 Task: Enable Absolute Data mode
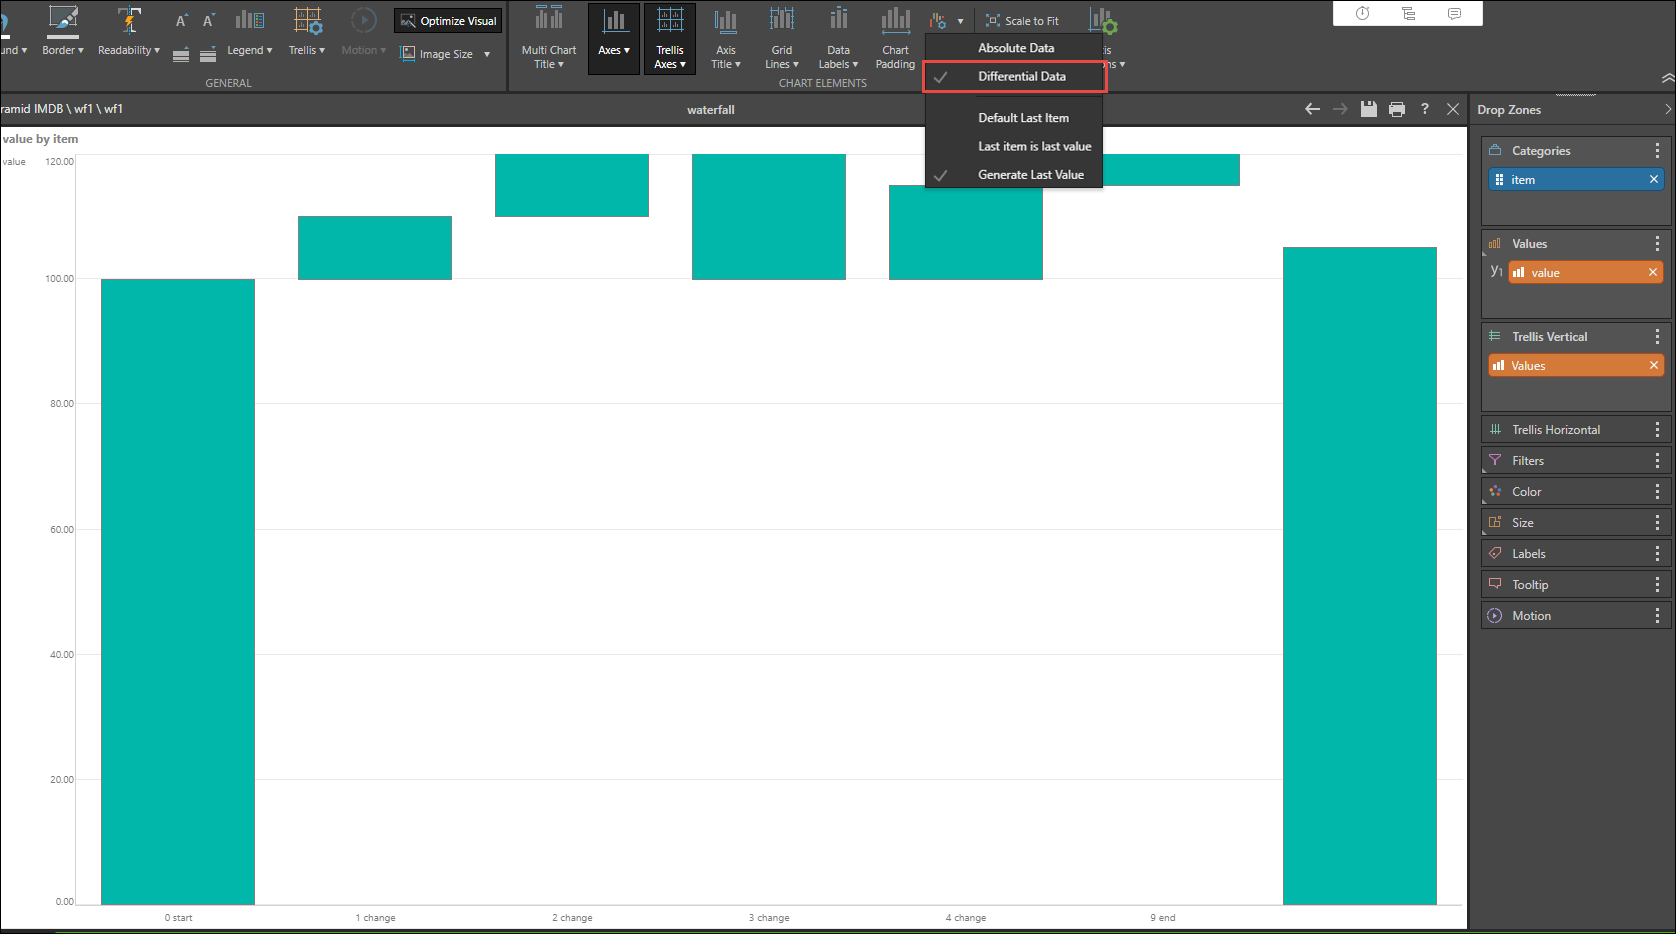1015,47
